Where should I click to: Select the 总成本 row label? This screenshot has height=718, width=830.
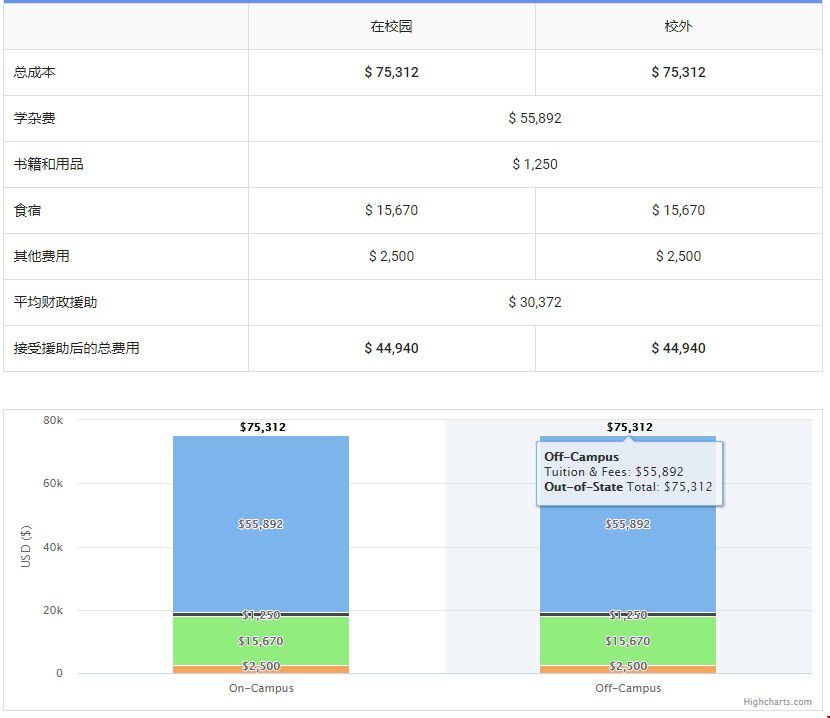click(x=34, y=73)
